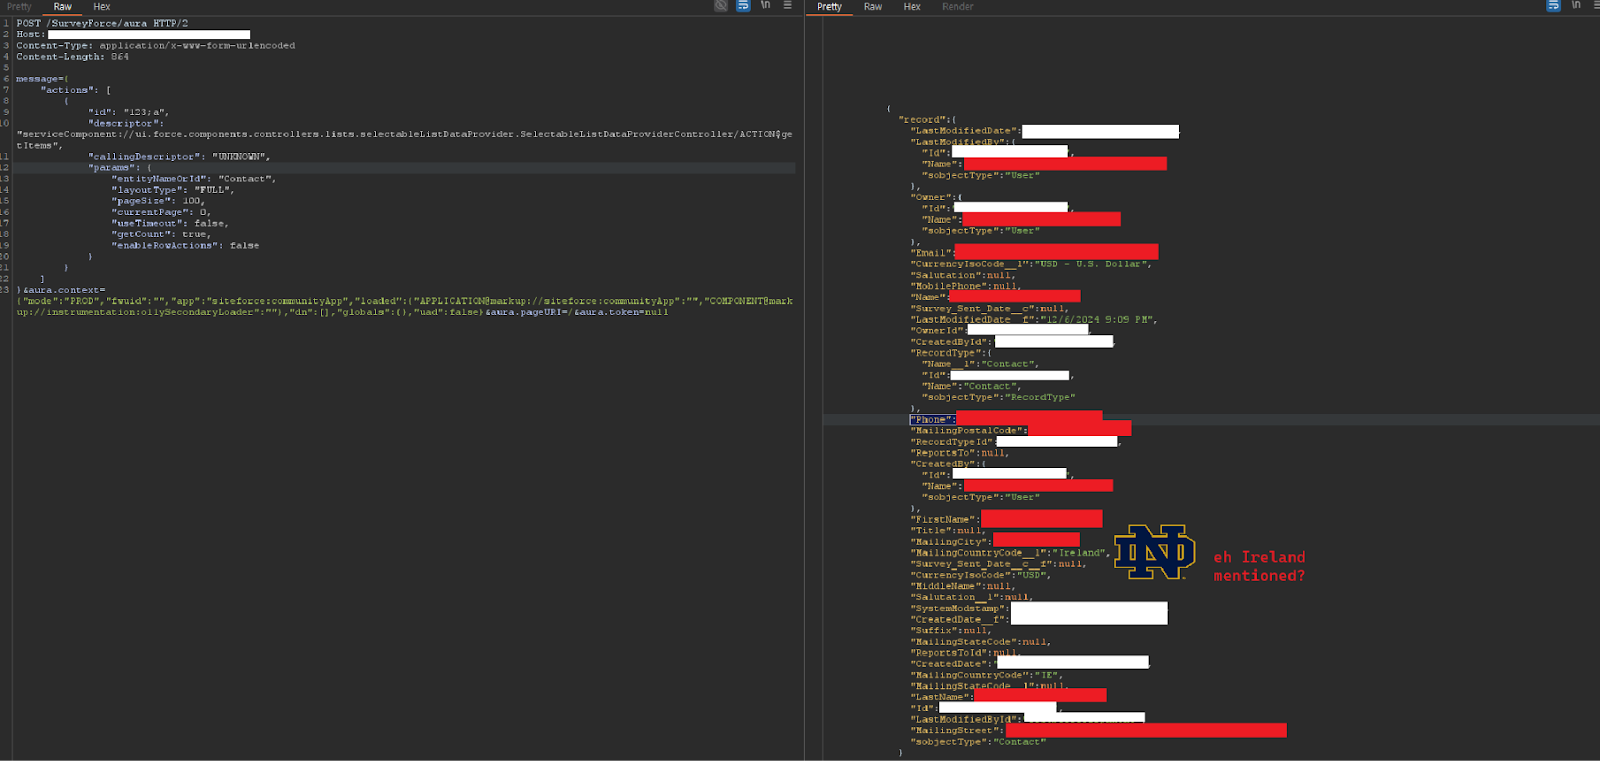Click the "id": "123;a" line
1600x761 pixels.
point(129,112)
